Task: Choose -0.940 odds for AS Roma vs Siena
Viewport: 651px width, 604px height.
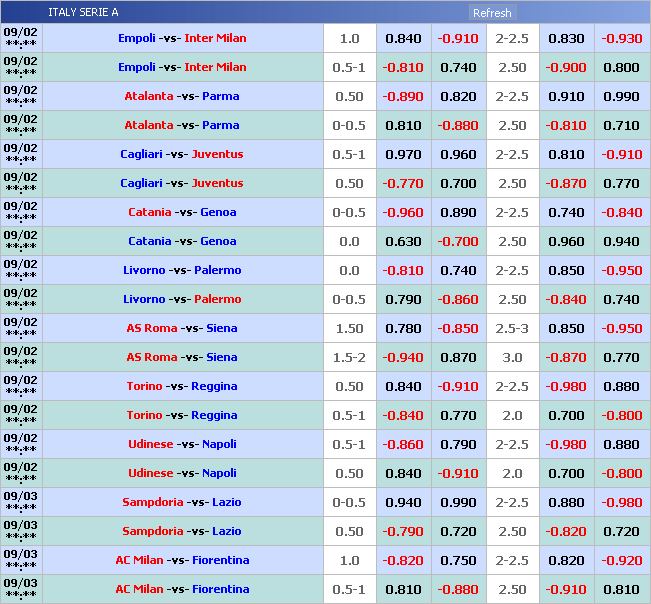Action: [x=403, y=357]
